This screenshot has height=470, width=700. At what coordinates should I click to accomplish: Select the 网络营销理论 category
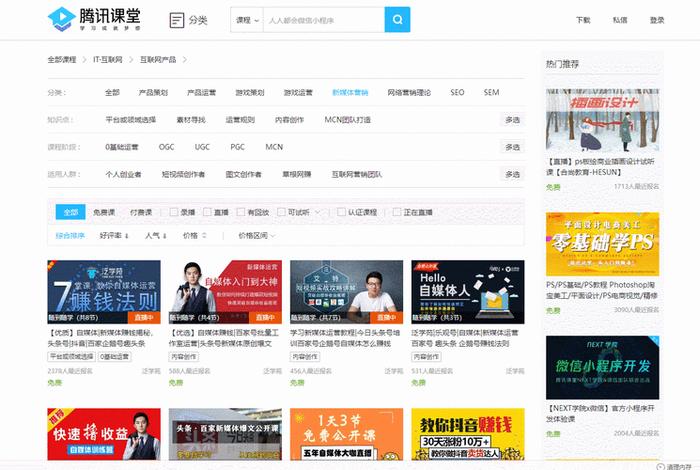(x=409, y=92)
